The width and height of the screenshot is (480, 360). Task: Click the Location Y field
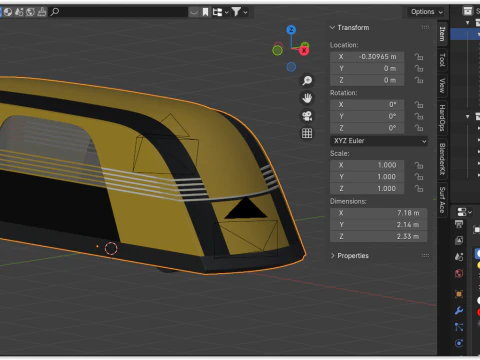coord(367,68)
